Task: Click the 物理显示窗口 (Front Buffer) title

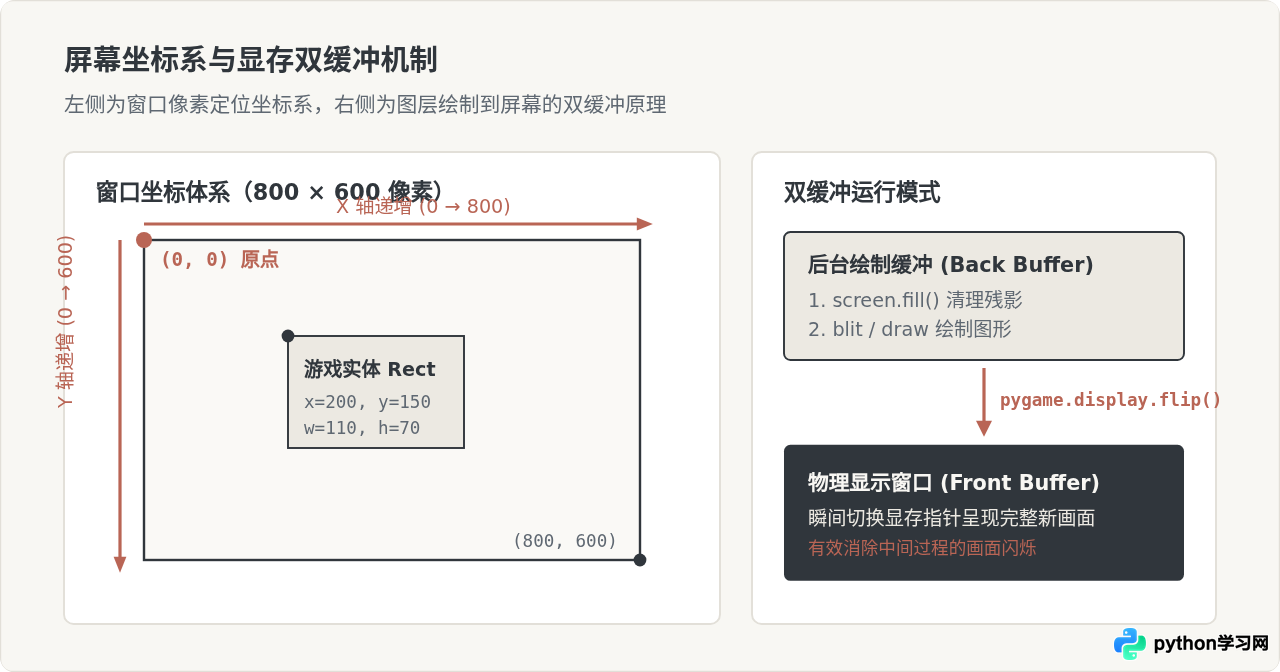Action: point(954,483)
